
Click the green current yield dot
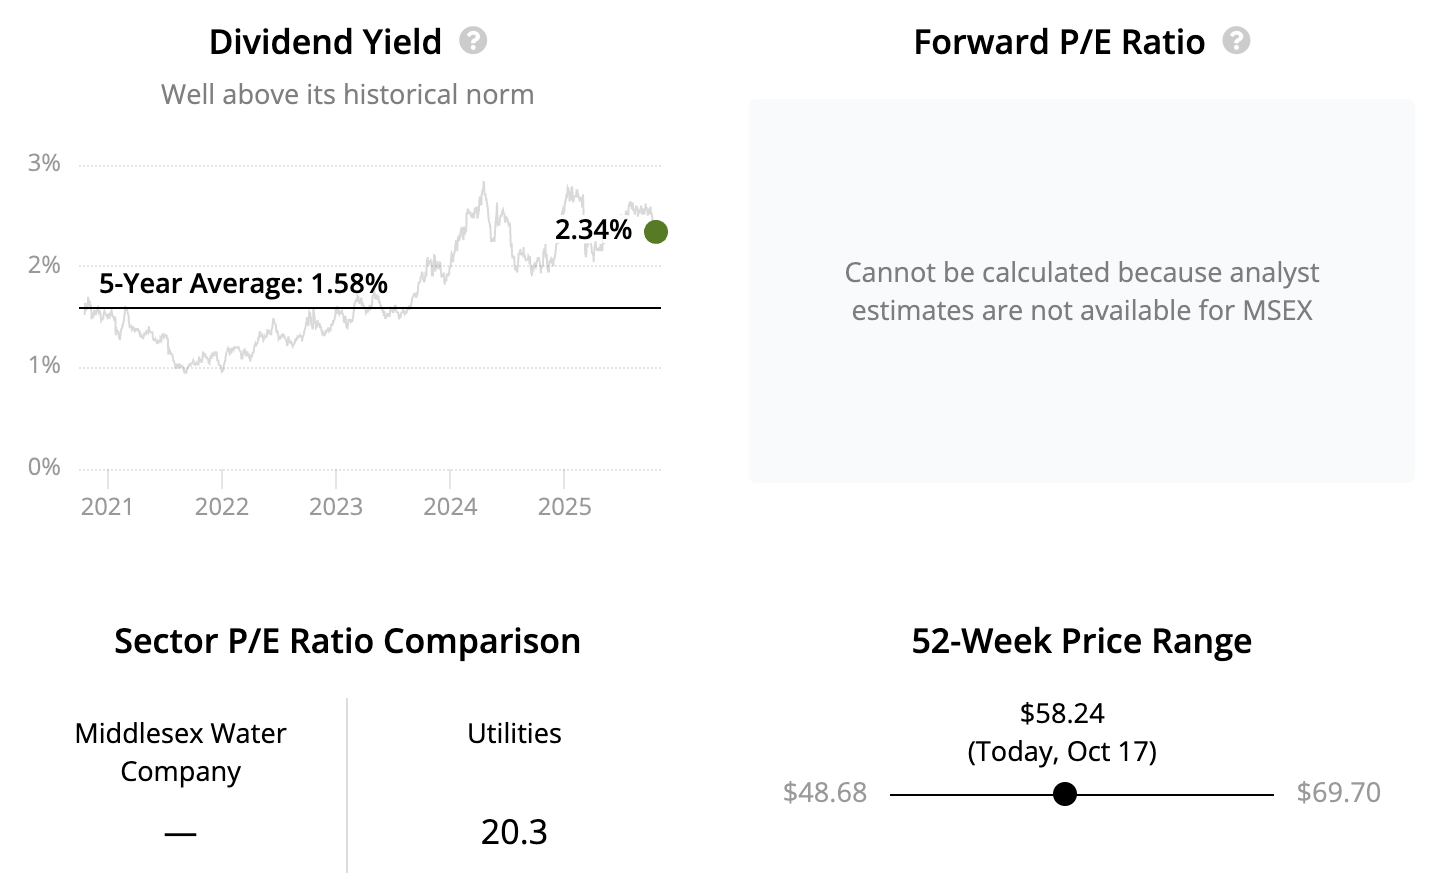point(656,232)
